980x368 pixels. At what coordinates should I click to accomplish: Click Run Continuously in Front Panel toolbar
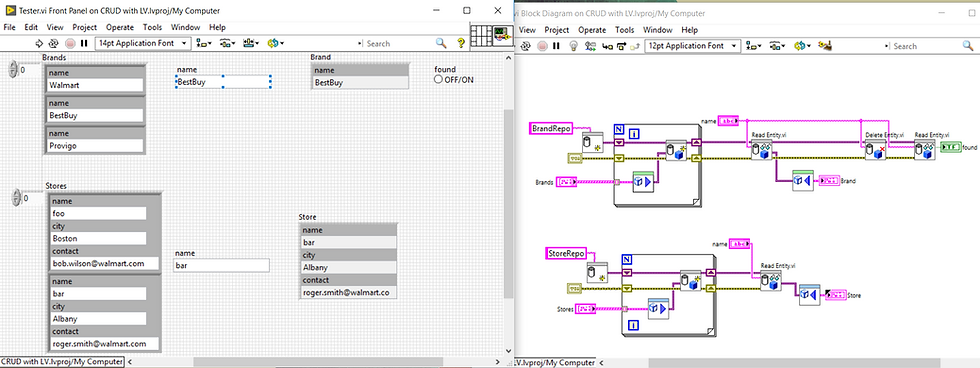point(54,43)
